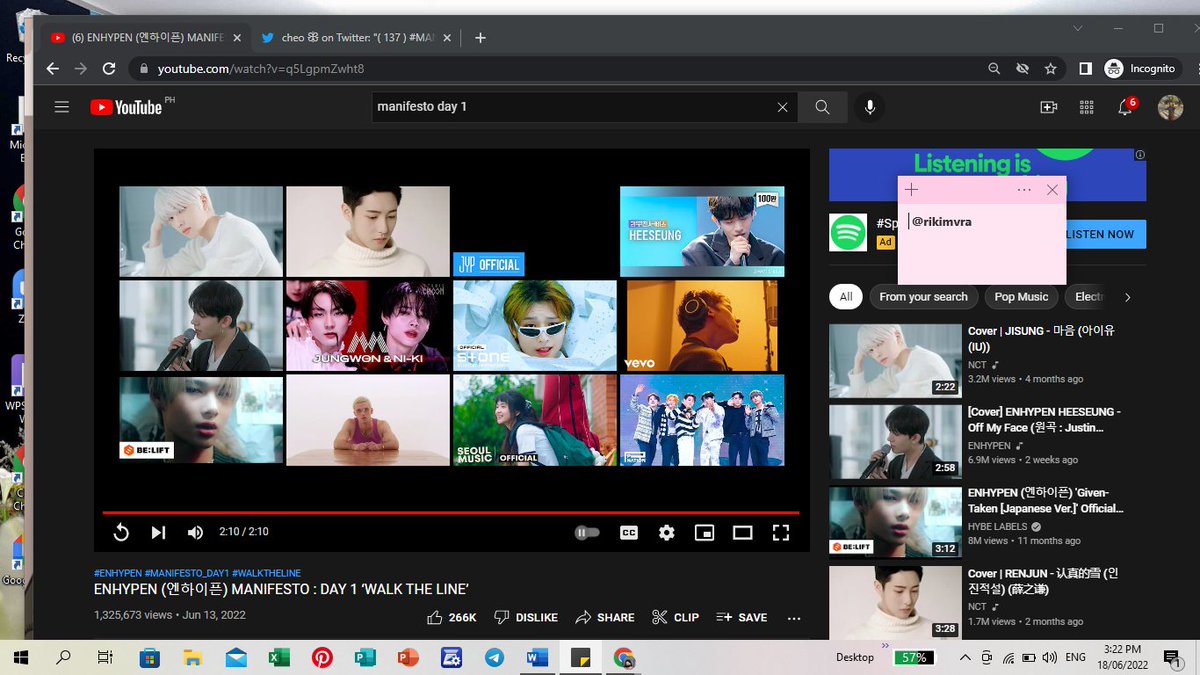Open Pinterest from the taskbar
This screenshot has height=675, width=1200.
click(x=322, y=658)
